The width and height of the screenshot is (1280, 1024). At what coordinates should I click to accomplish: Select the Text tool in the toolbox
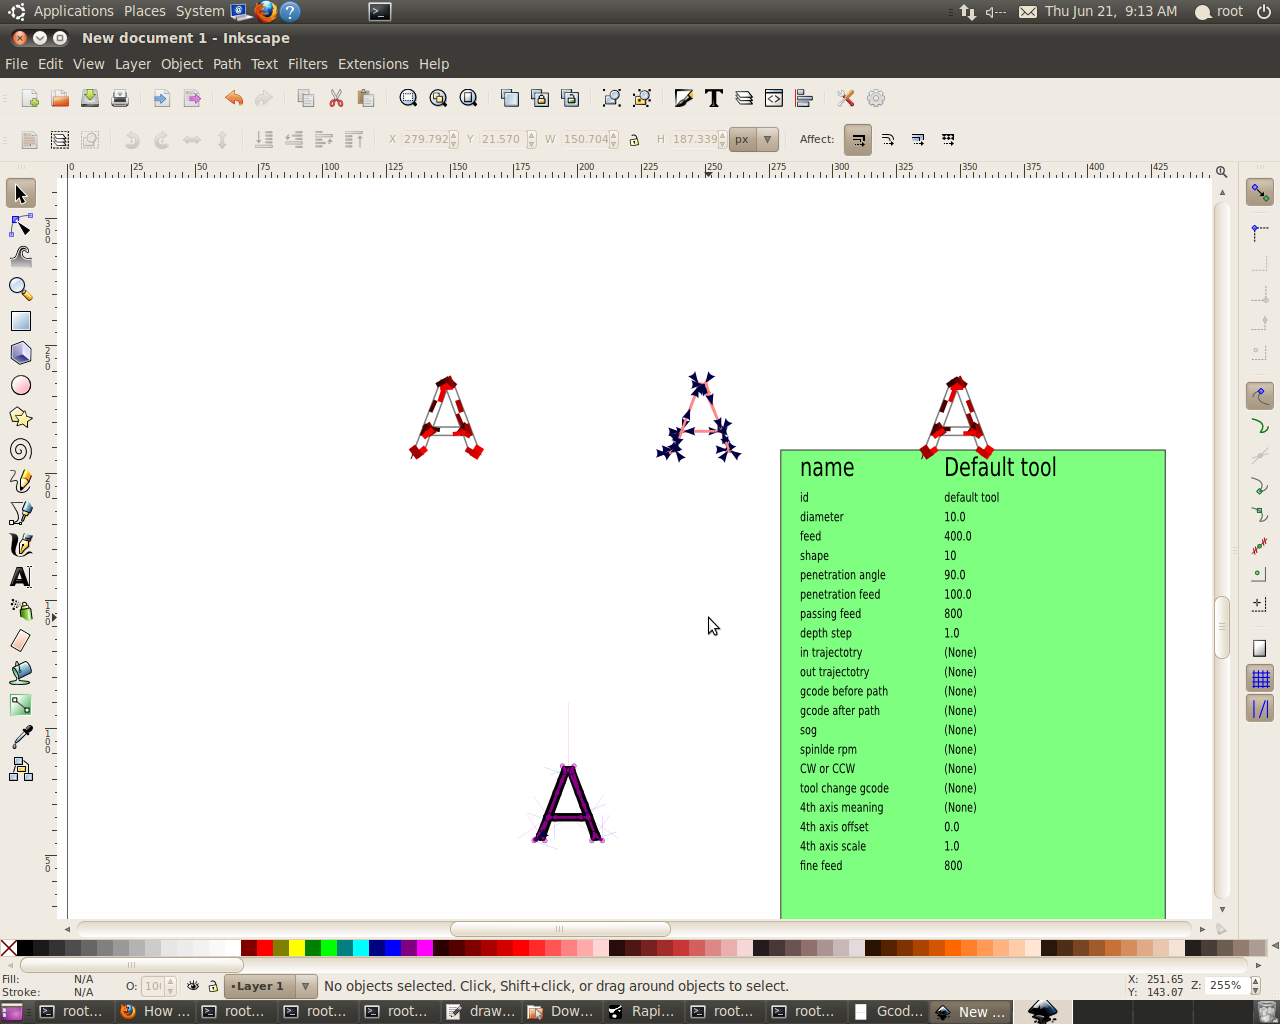[x=21, y=577]
